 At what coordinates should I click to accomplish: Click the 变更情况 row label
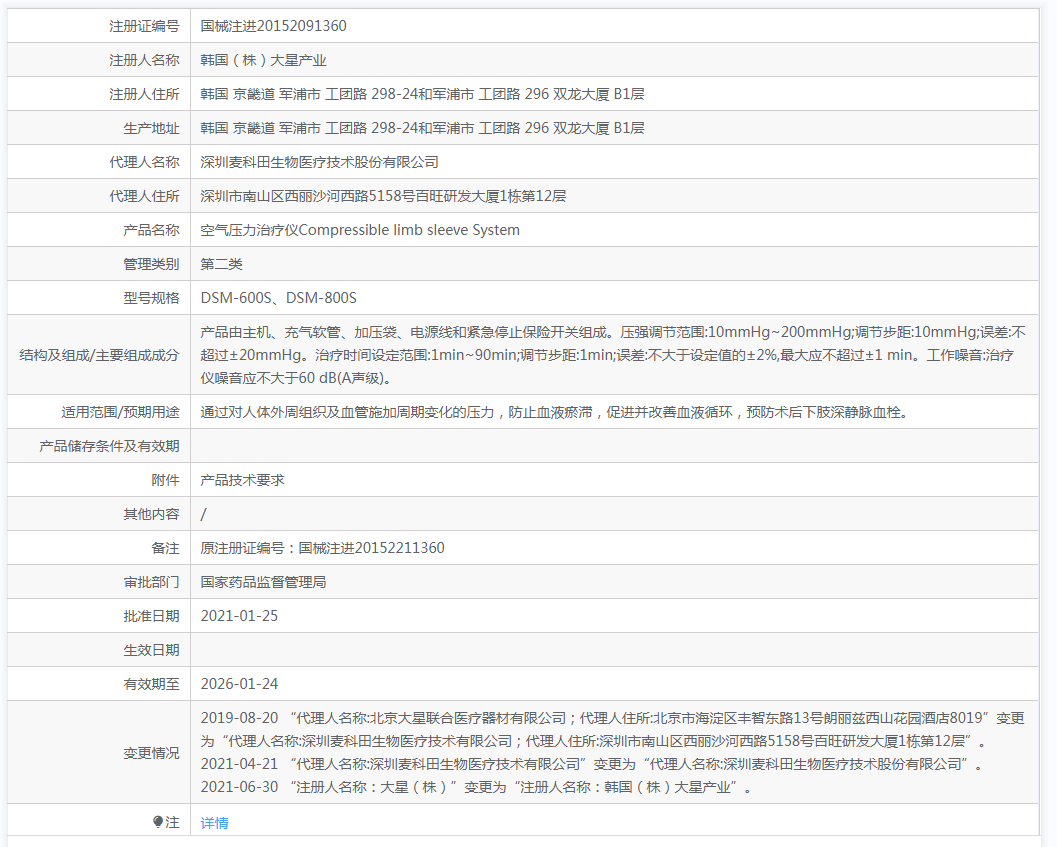pyautogui.click(x=151, y=753)
